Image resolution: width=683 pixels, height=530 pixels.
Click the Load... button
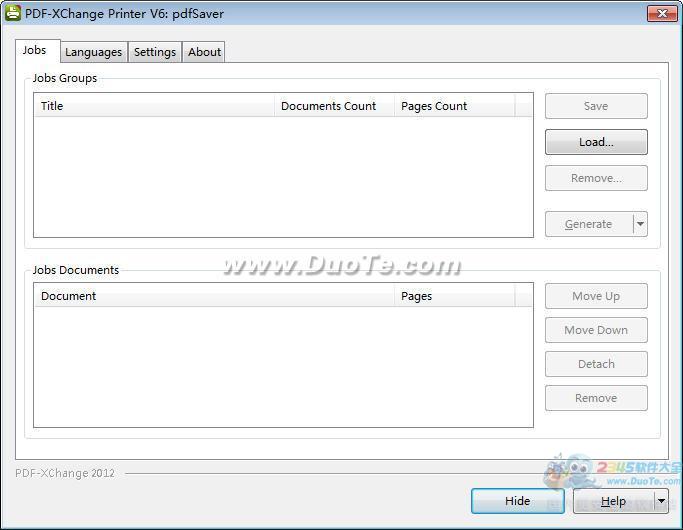[x=596, y=142]
